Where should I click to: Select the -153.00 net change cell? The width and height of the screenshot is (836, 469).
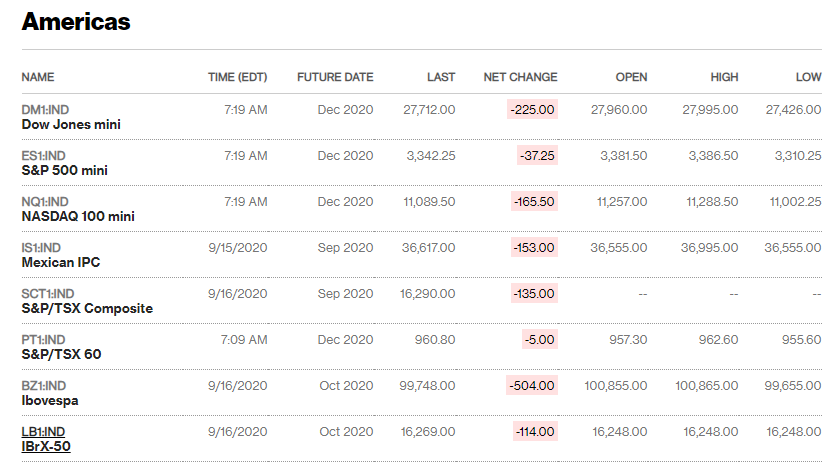534,248
